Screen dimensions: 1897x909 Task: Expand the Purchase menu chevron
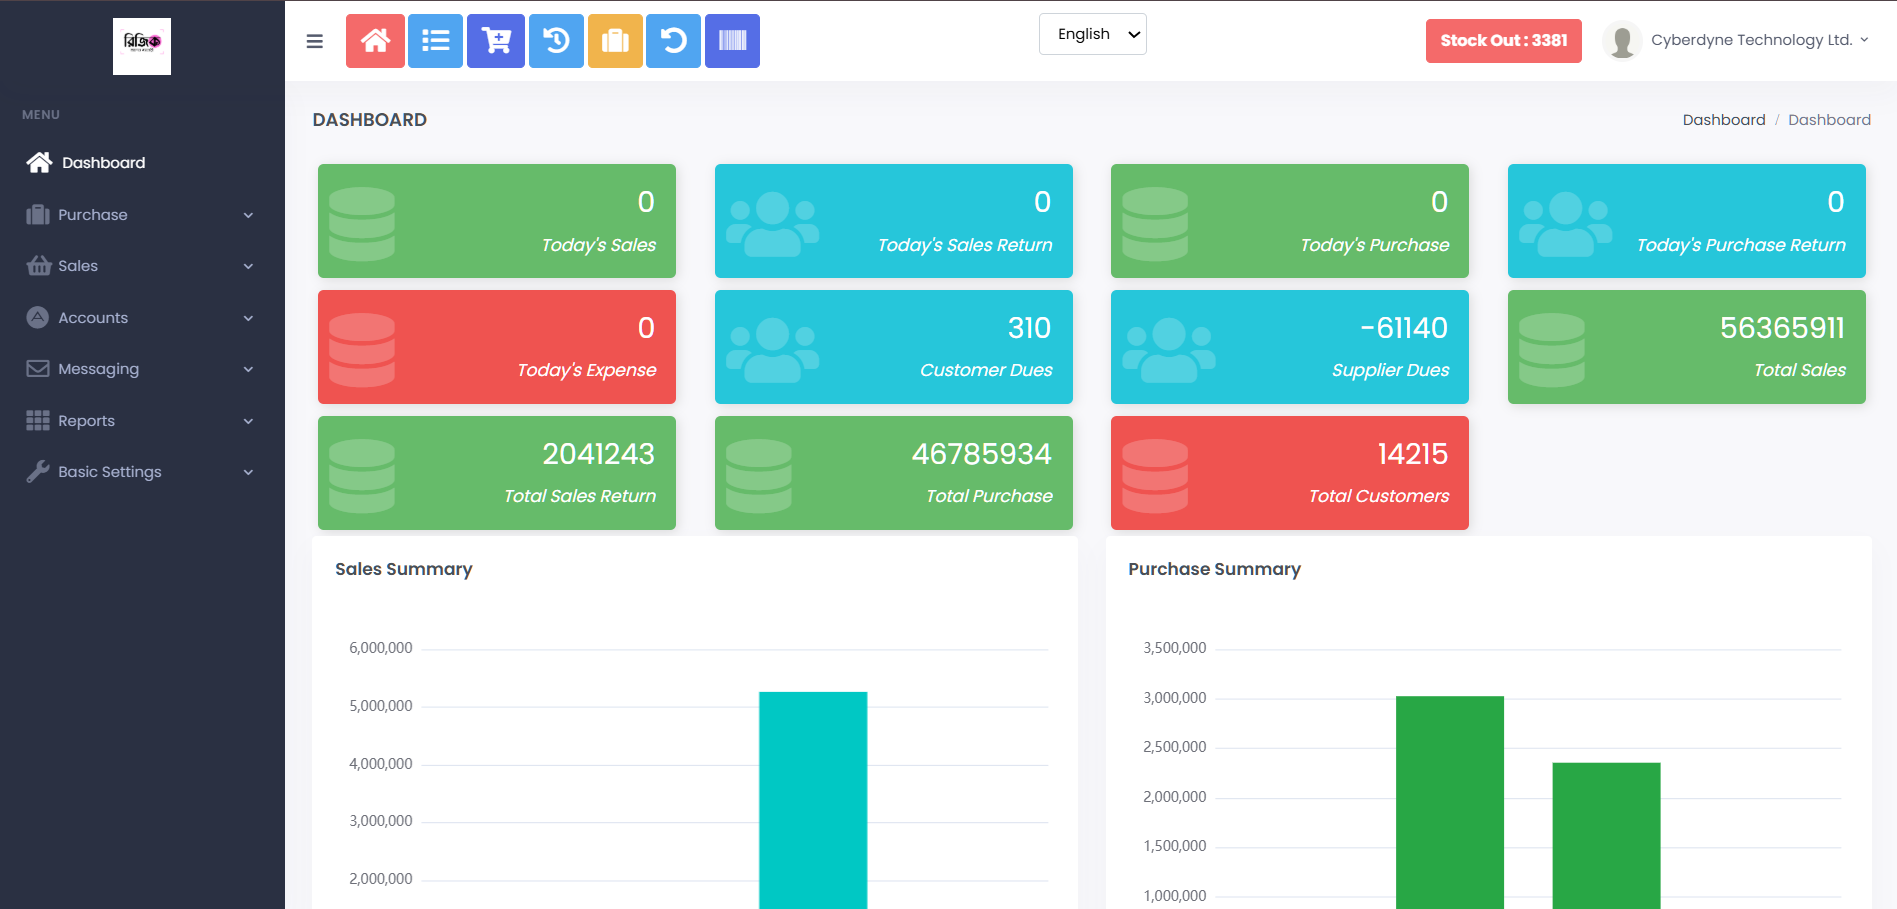248,215
